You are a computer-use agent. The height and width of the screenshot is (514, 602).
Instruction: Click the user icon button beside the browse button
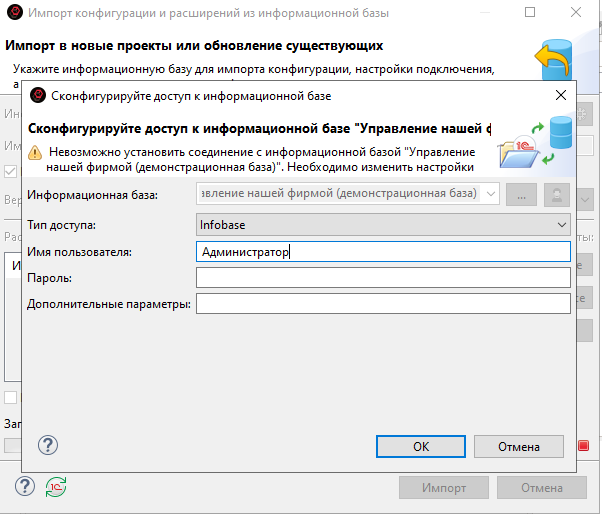pos(554,195)
